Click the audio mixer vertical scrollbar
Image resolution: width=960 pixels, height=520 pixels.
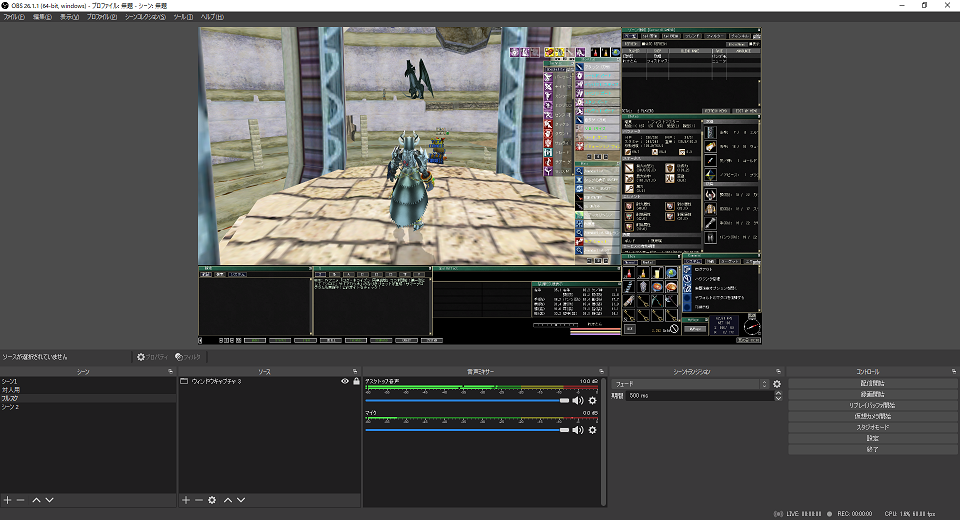(604, 441)
